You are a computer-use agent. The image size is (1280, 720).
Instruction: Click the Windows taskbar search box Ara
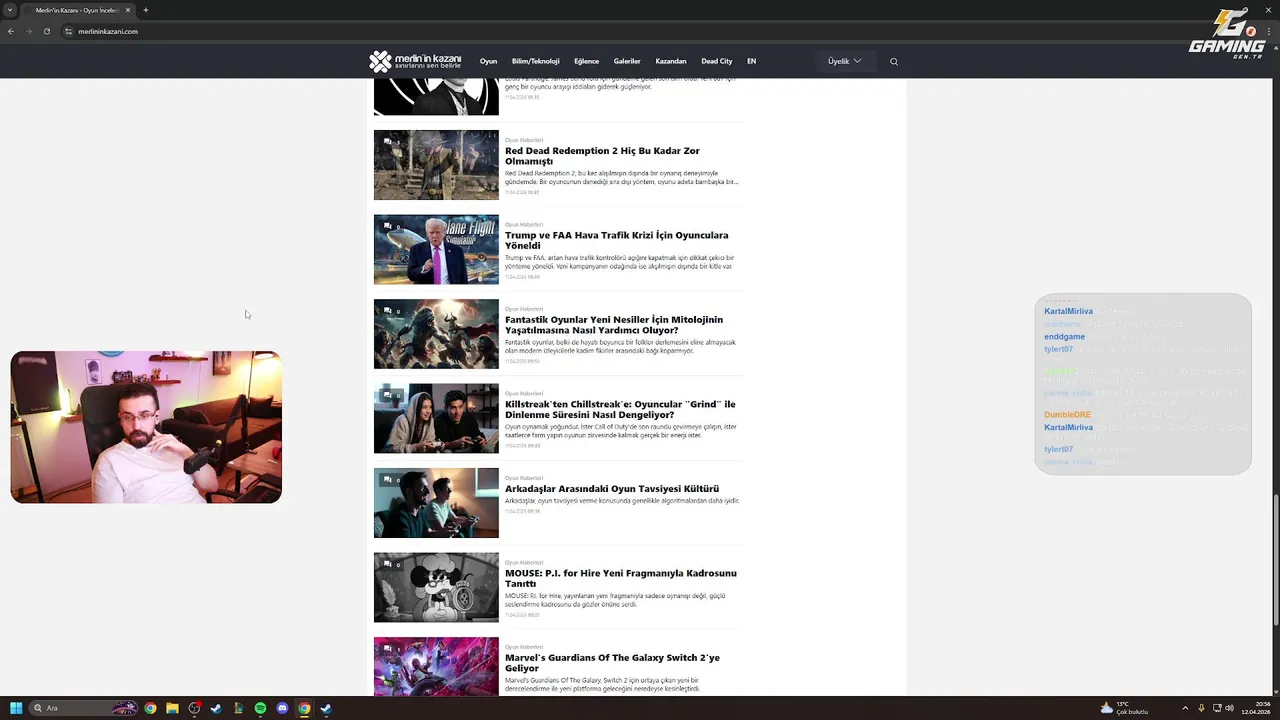point(82,708)
